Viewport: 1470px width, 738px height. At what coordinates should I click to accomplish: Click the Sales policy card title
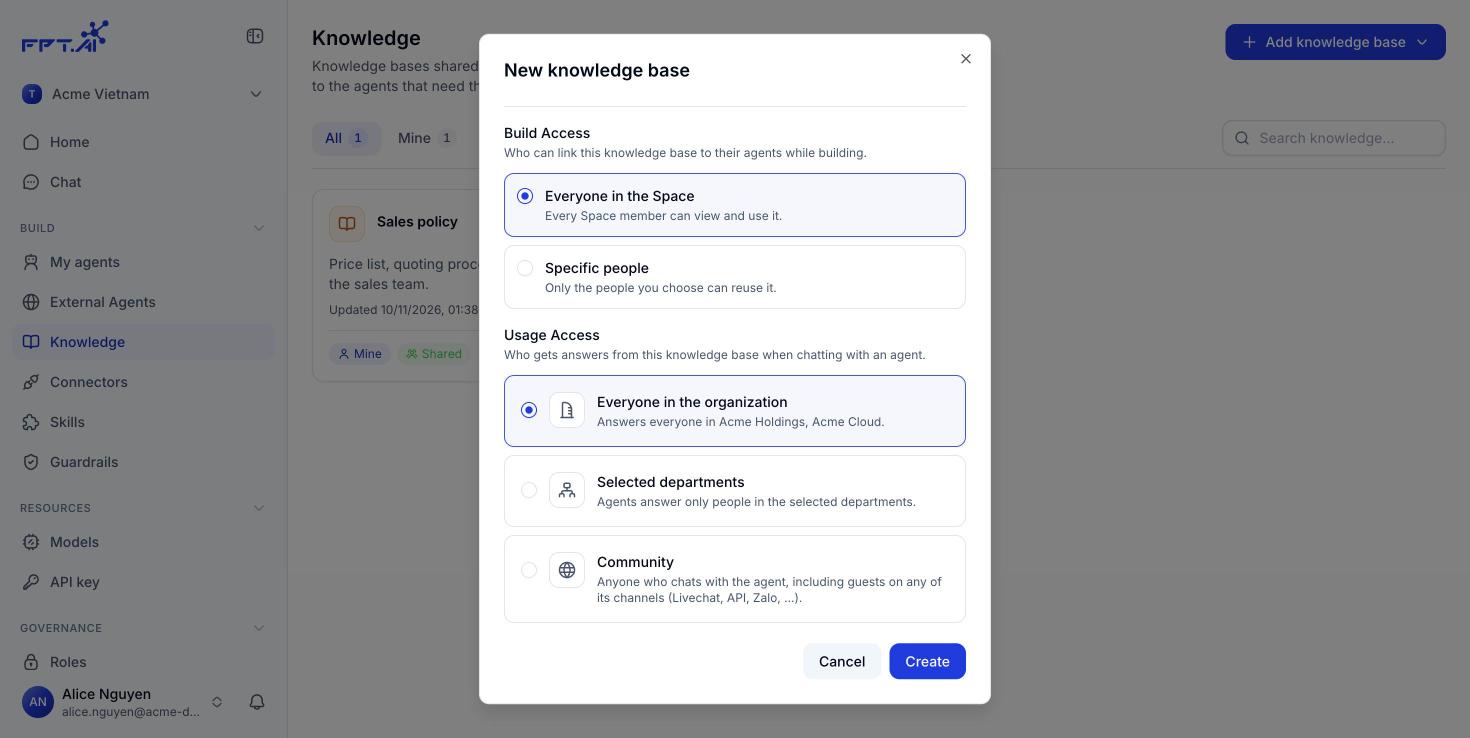[x=417, y=222]
